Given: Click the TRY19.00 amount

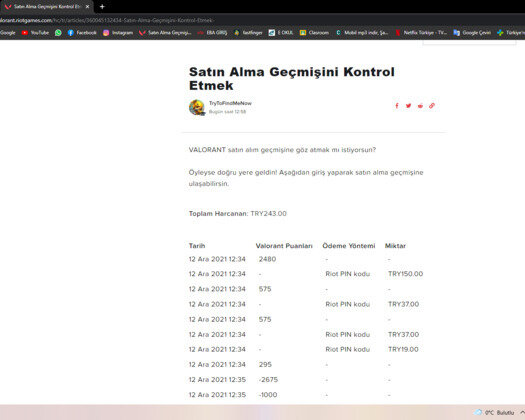Looking at the screenshot, I should [x=403, y=349].
